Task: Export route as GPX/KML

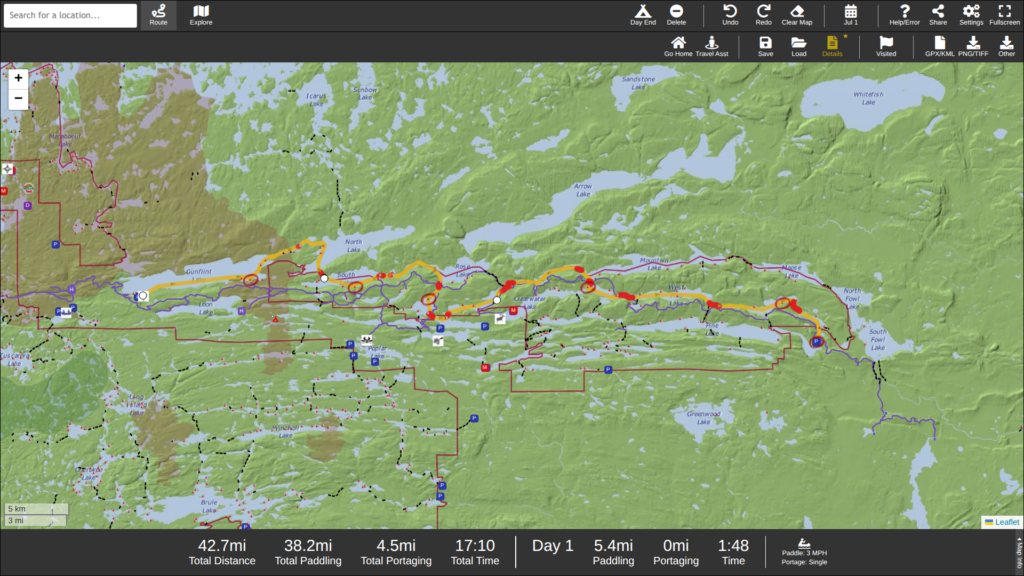Action: pos(940,46)
